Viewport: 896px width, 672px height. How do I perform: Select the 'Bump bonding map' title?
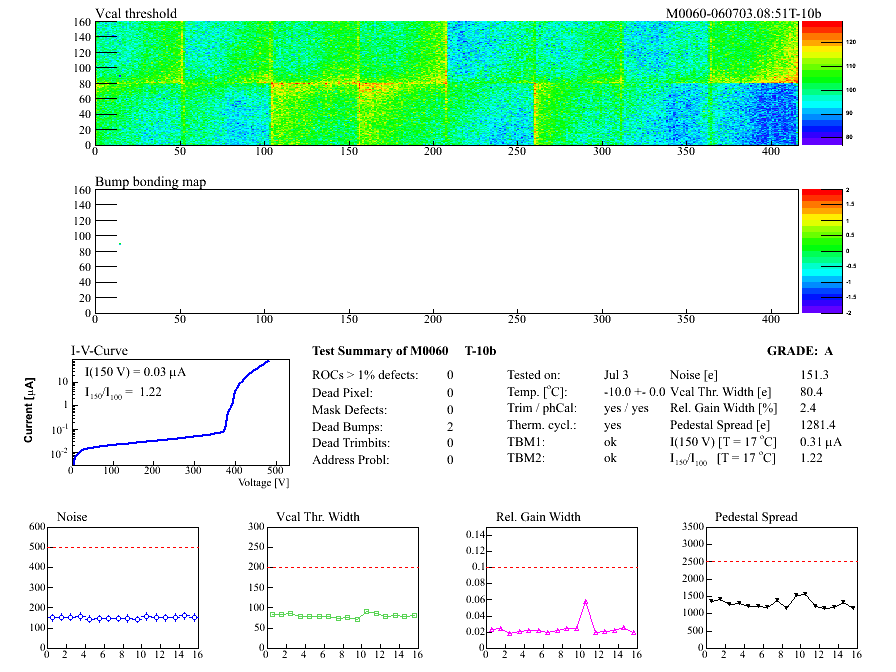(150, 181)
